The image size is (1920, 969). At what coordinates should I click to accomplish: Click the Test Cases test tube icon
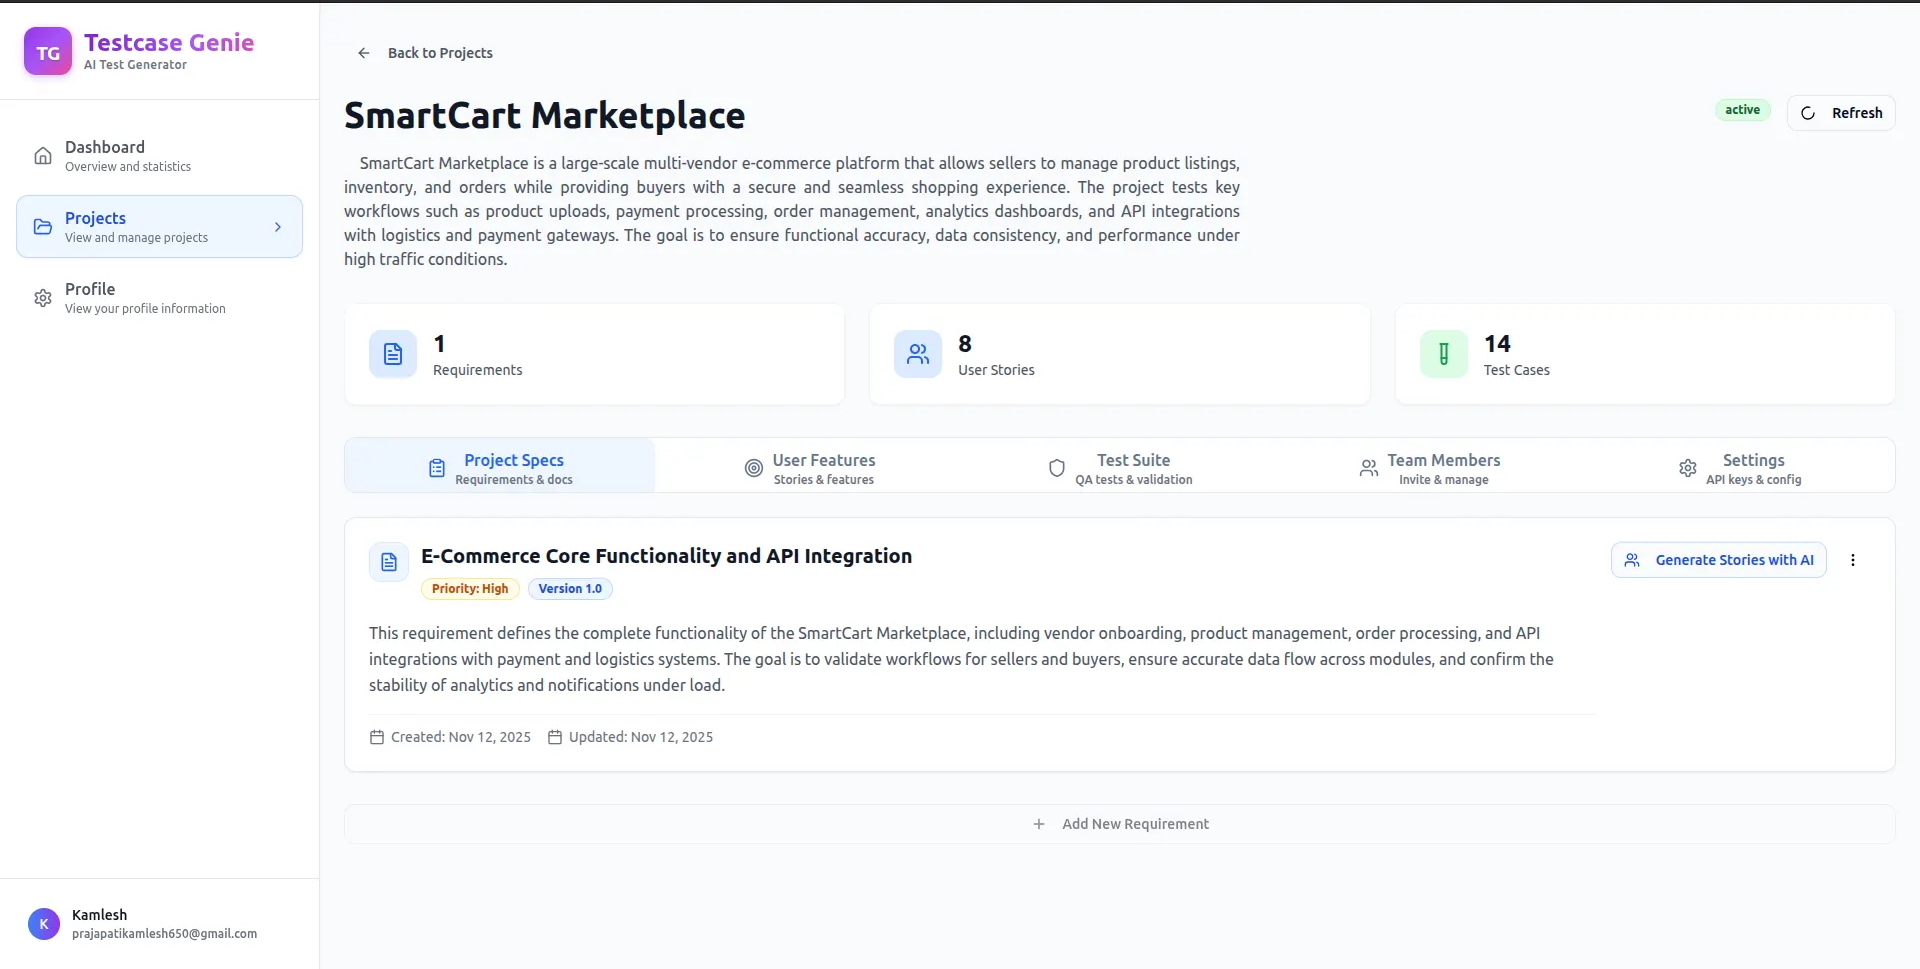[x=1443, y=354]
